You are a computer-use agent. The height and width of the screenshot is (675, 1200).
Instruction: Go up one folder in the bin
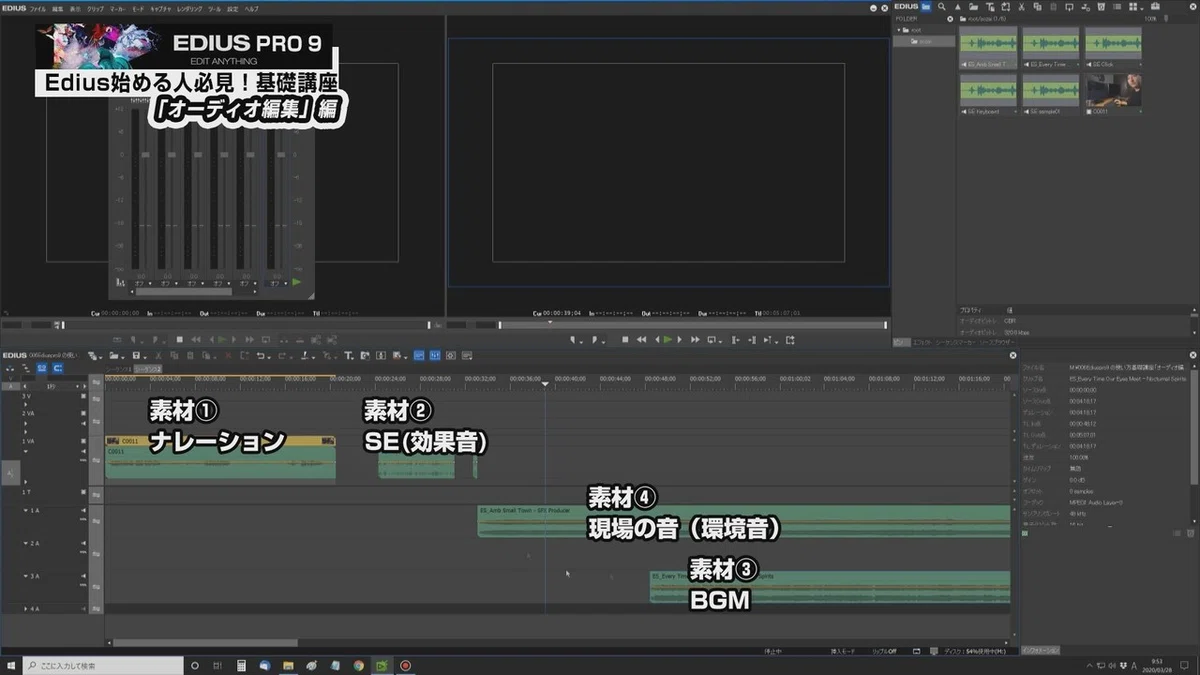pos(958,6)
